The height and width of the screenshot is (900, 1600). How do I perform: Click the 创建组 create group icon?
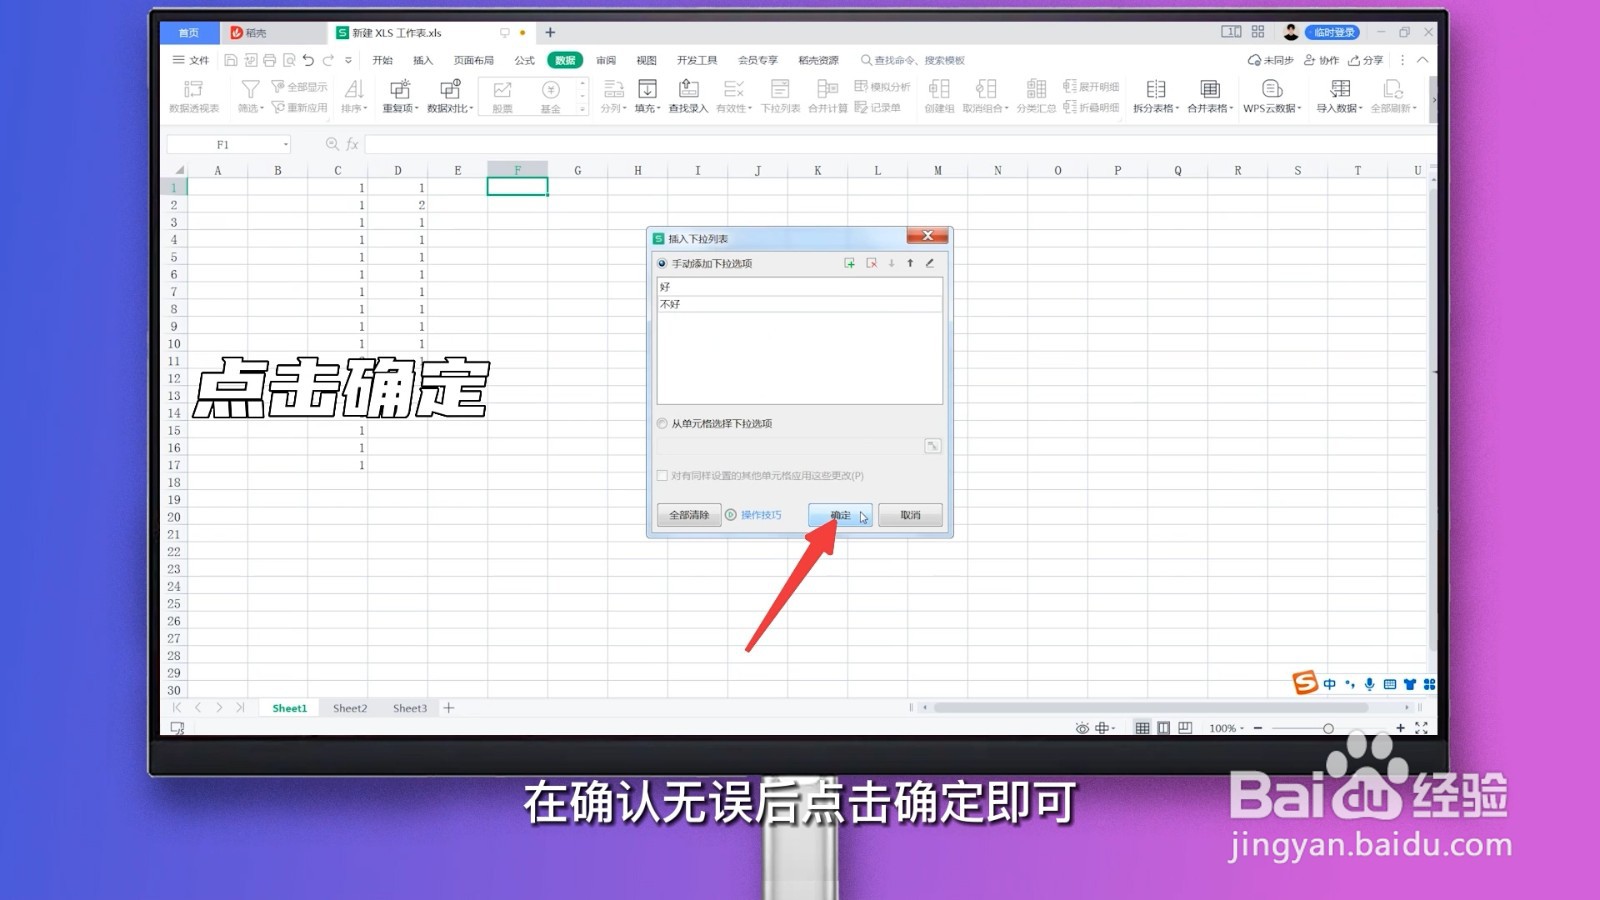click(939, 96)
